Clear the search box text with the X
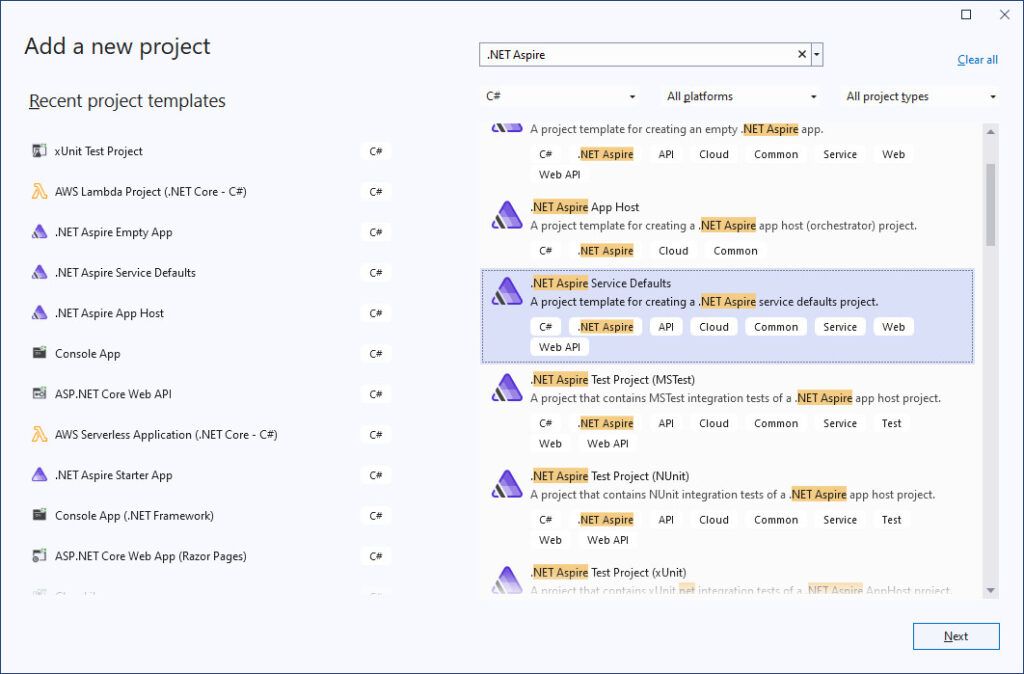 click(x=802, y=55)
